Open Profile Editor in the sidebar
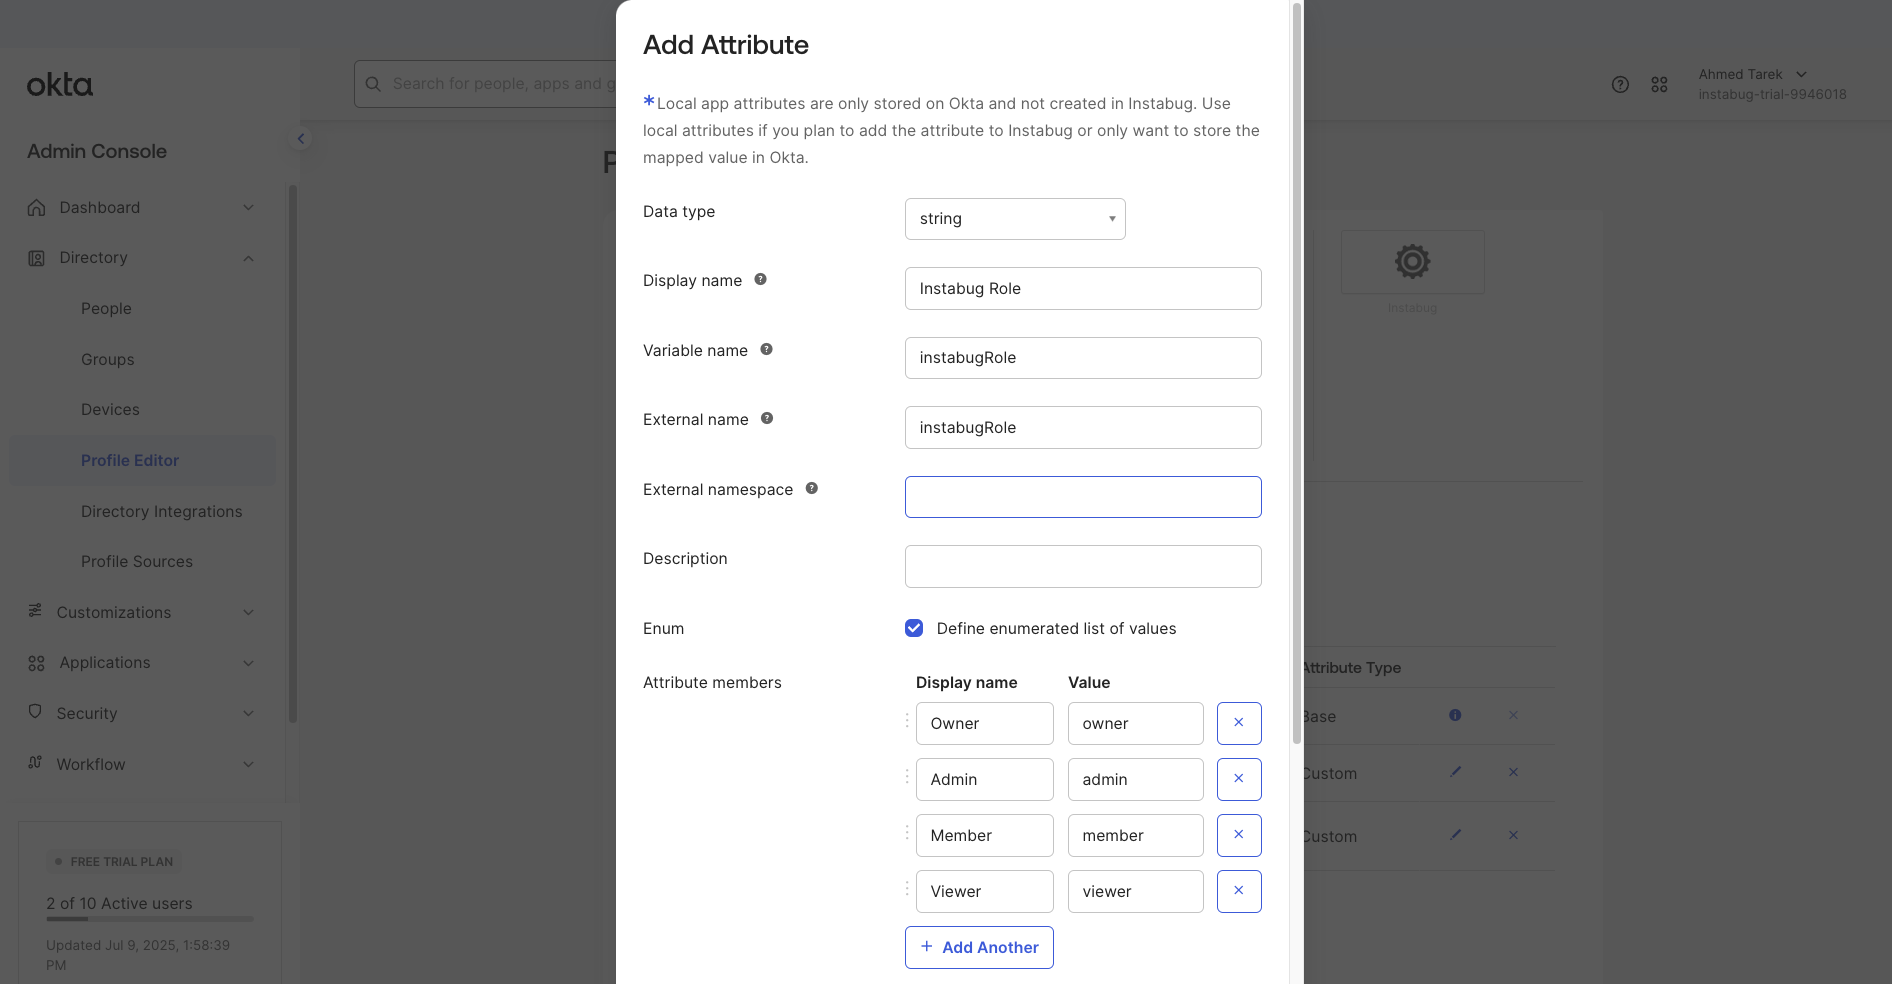This screenshot has height=984, width=1892. (130, 461)
